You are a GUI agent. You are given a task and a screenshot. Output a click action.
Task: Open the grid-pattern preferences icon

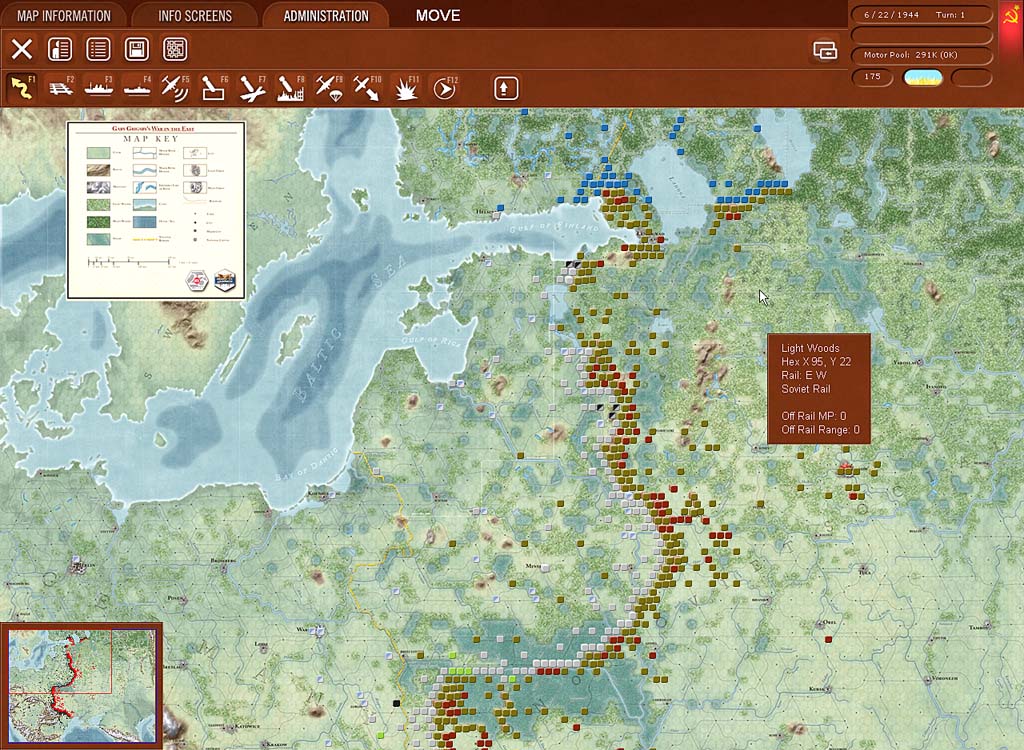point(175,49)
